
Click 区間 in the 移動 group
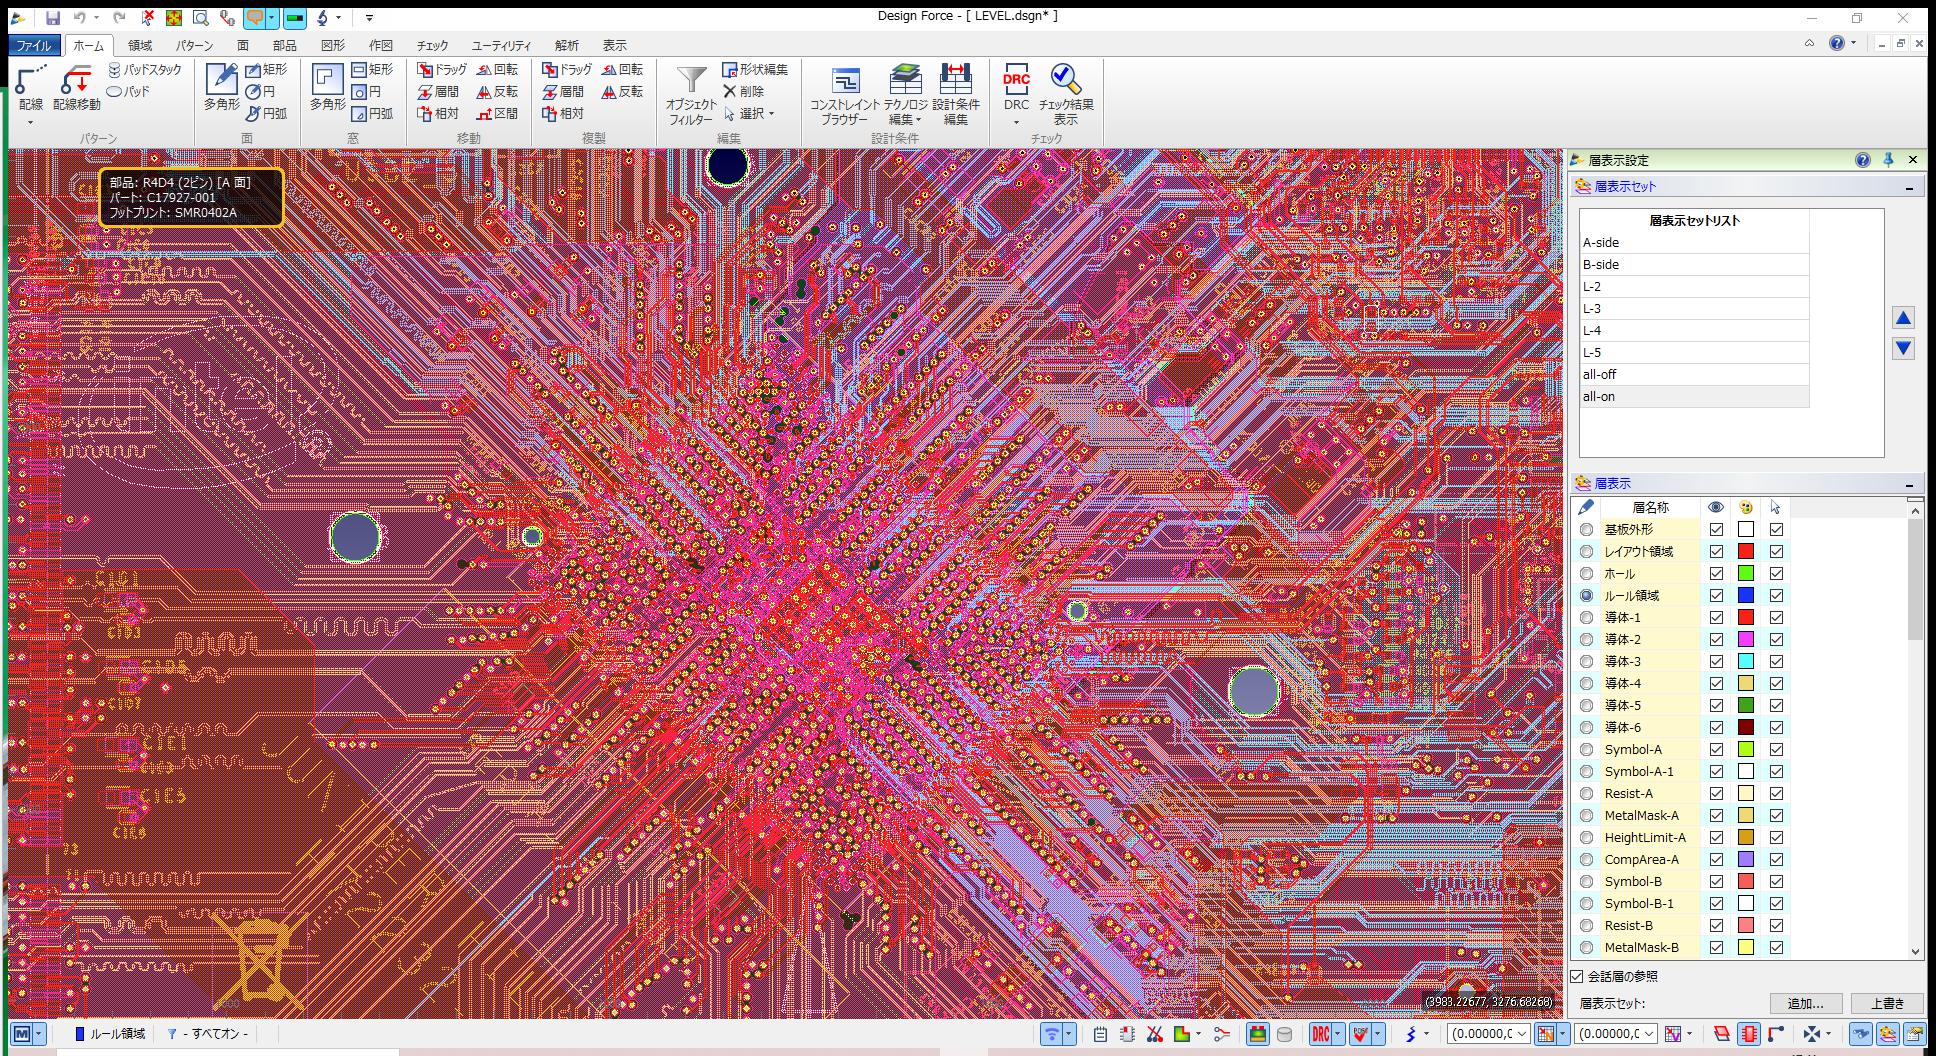(x=497, y=113)
